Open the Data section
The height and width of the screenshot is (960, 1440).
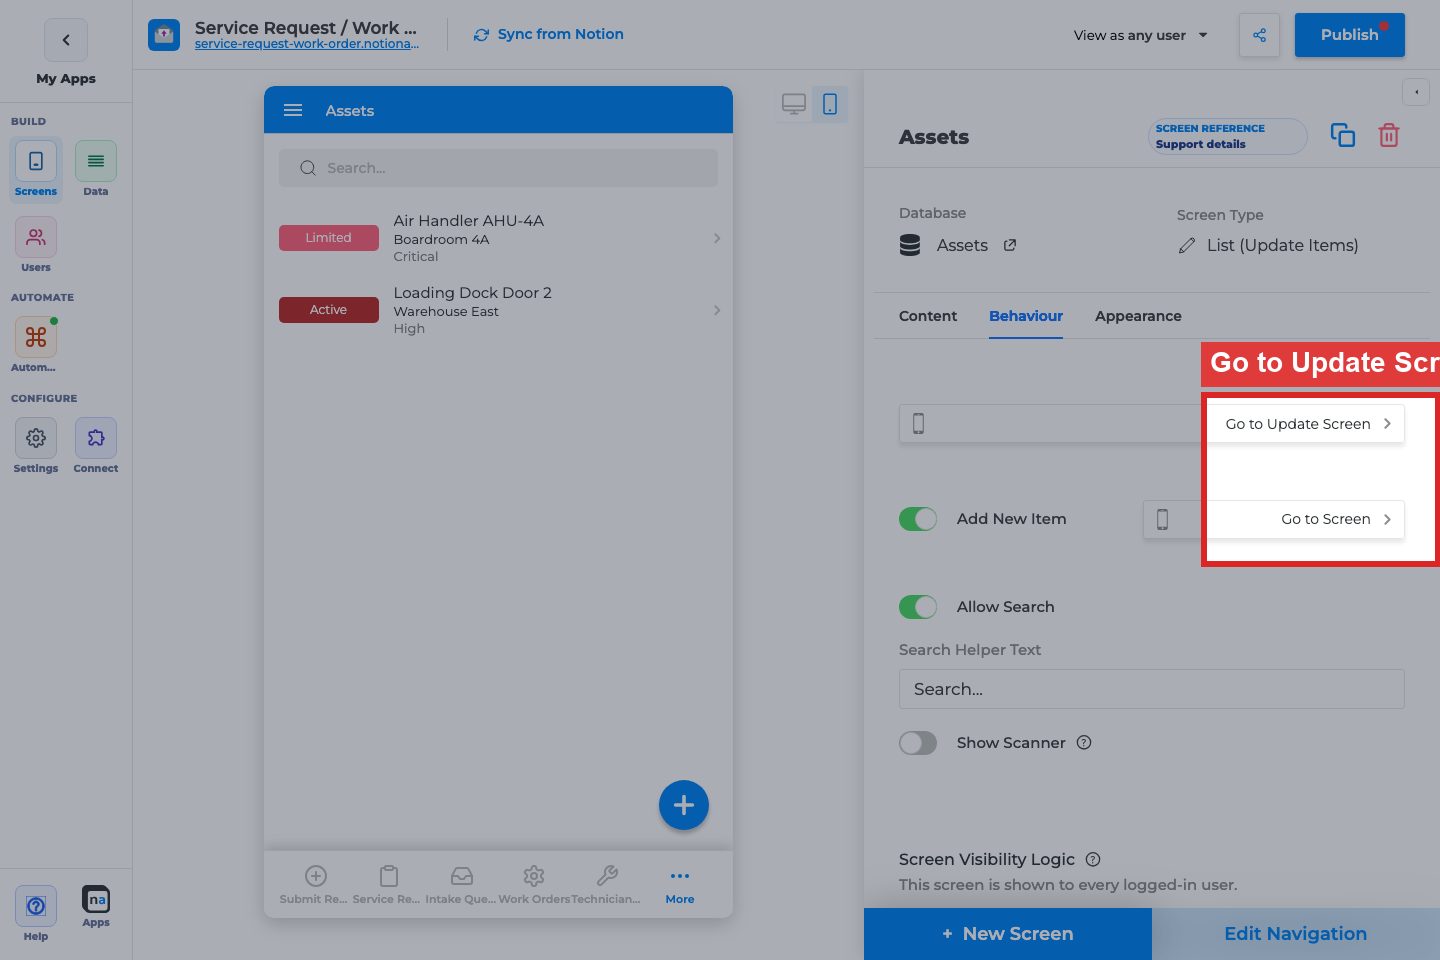[96, 170]
